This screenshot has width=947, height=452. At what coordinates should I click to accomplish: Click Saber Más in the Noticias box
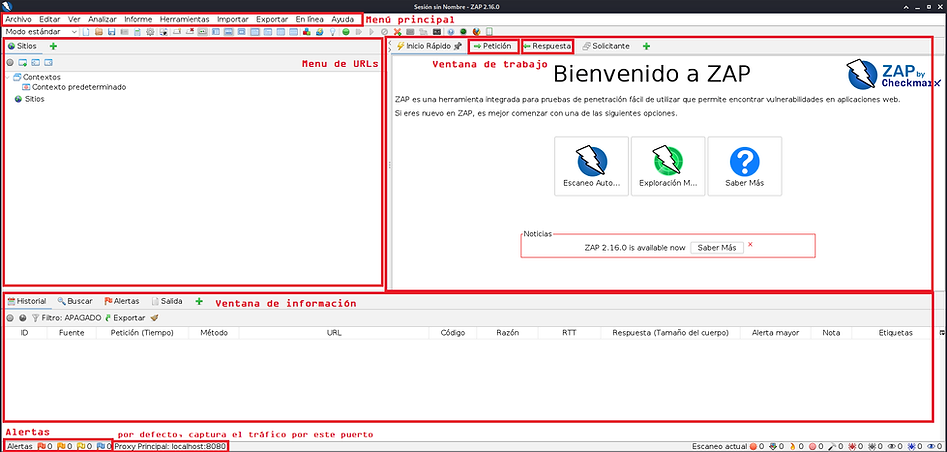pyautogui.click(x=717, y=248)
